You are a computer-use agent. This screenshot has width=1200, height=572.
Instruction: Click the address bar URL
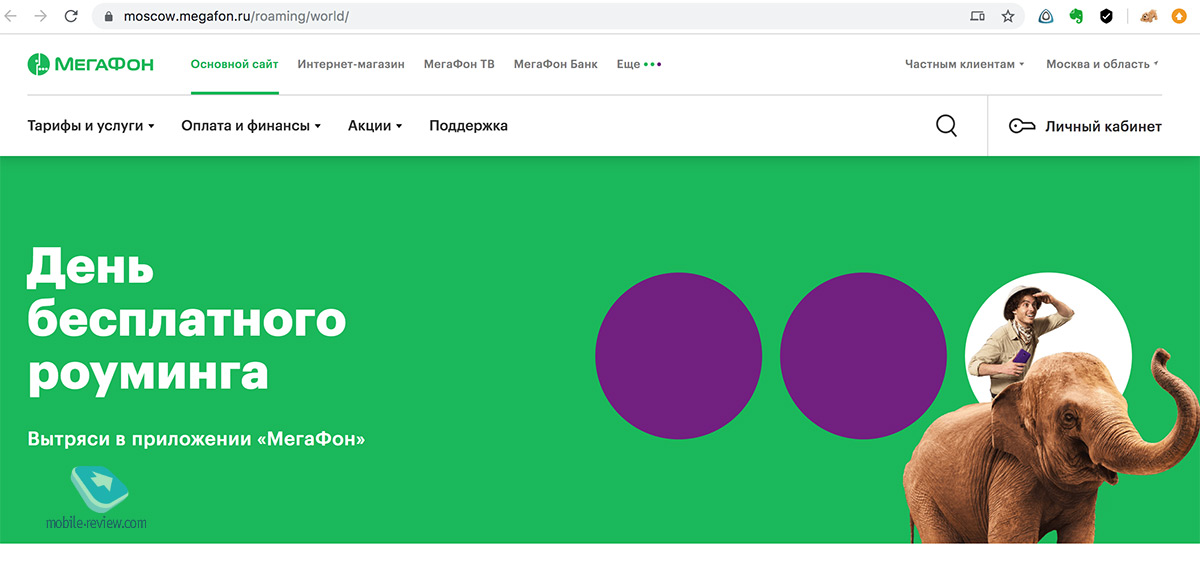click(235, 17)
